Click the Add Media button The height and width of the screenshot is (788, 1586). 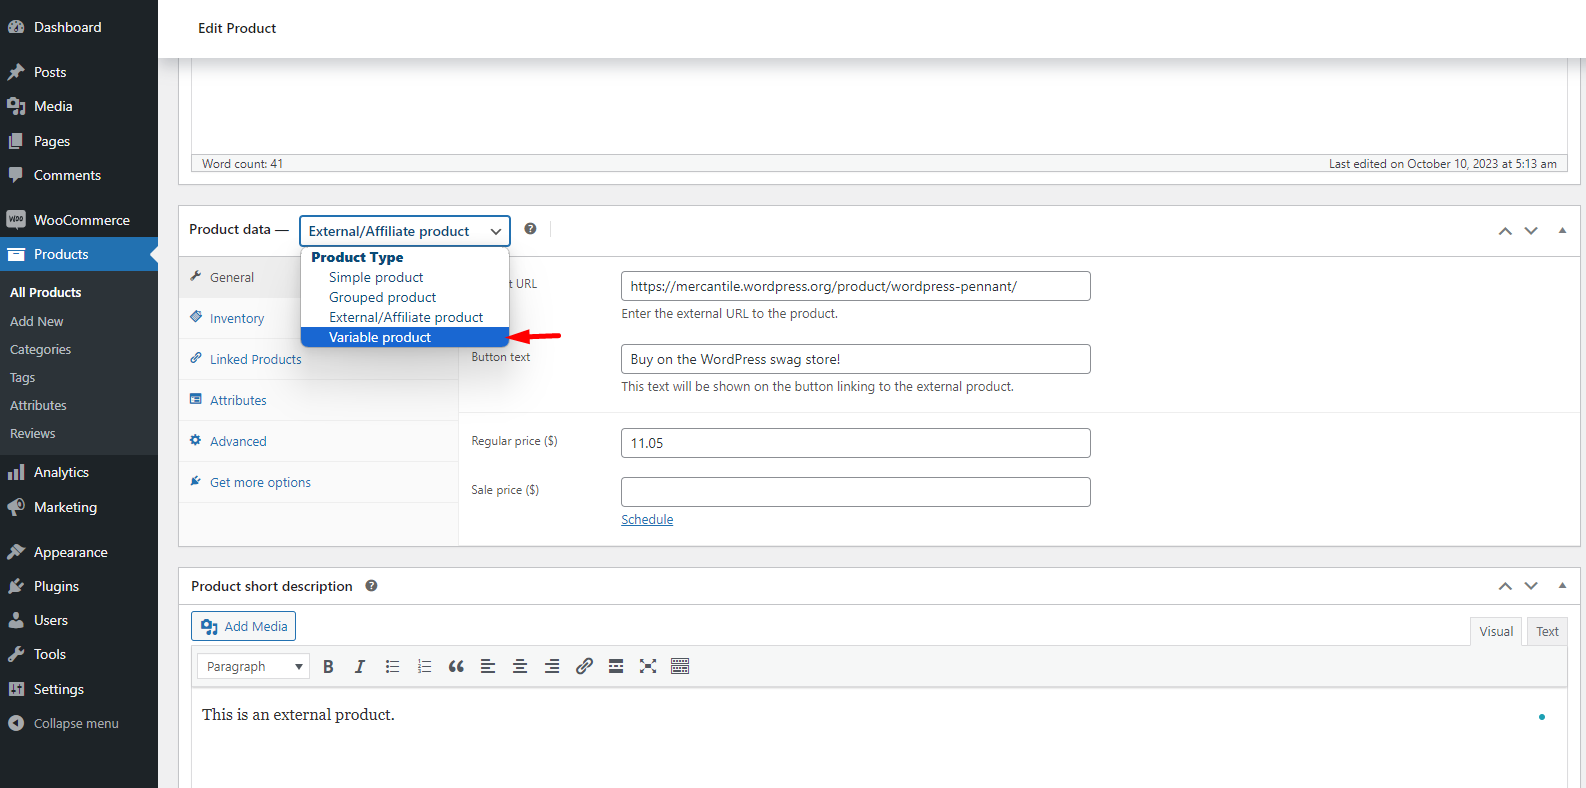[x=244, y=627]
